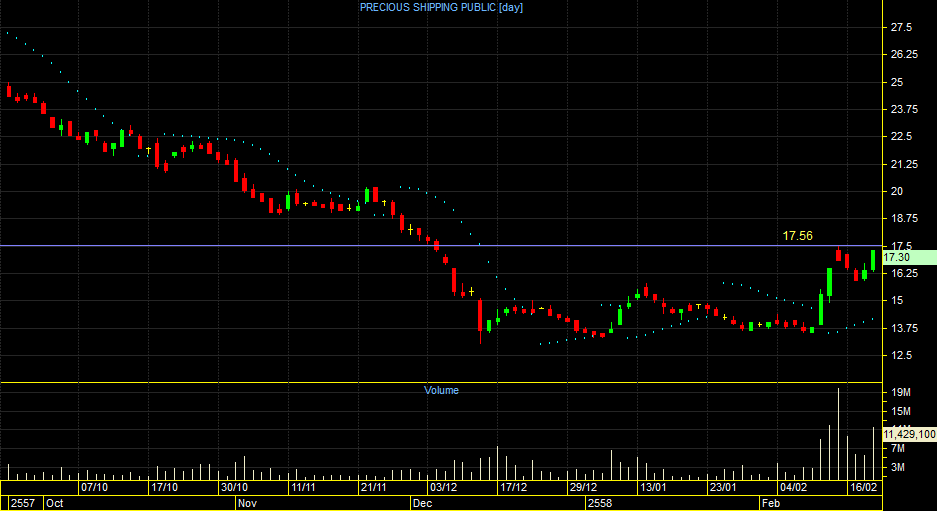
Task: Select the Dec month label
Action: (x=422, y=503)
